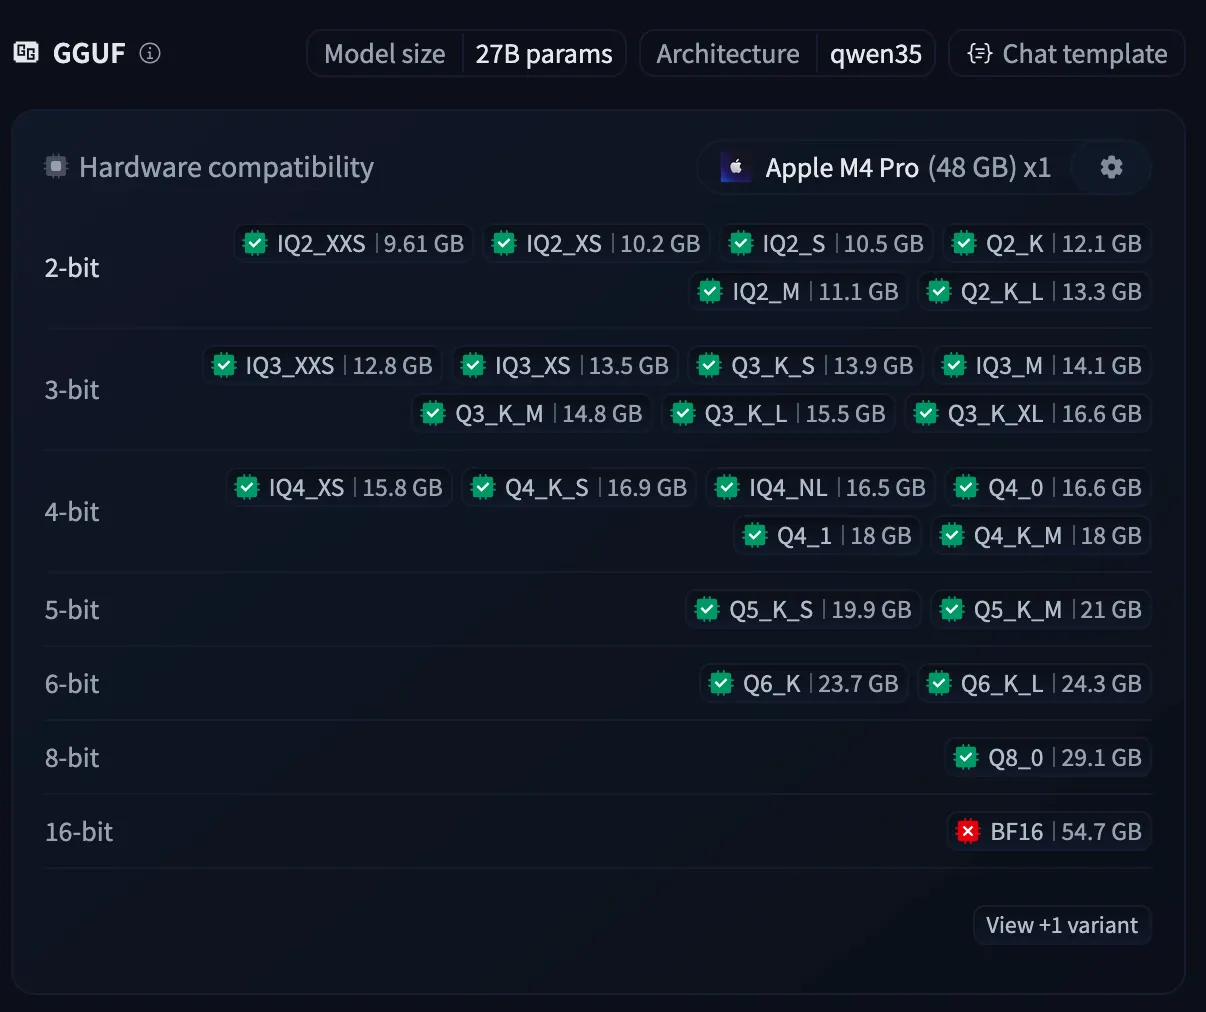The height and width of the screenshot is (1012, 1206).
Task: Click the GGUF file format icon
Action: pyautogui.click(x=26, y=52)
